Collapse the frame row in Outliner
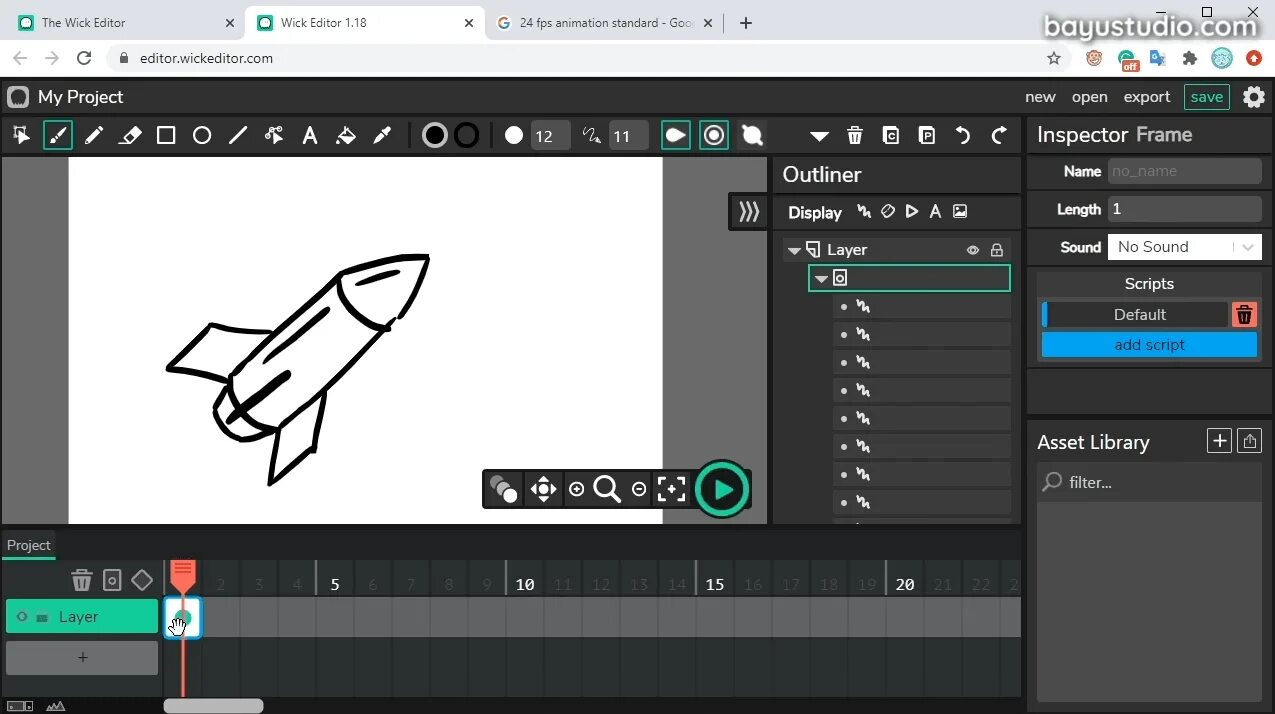This screenshot has height=714, width=1275. pos(821,278)
